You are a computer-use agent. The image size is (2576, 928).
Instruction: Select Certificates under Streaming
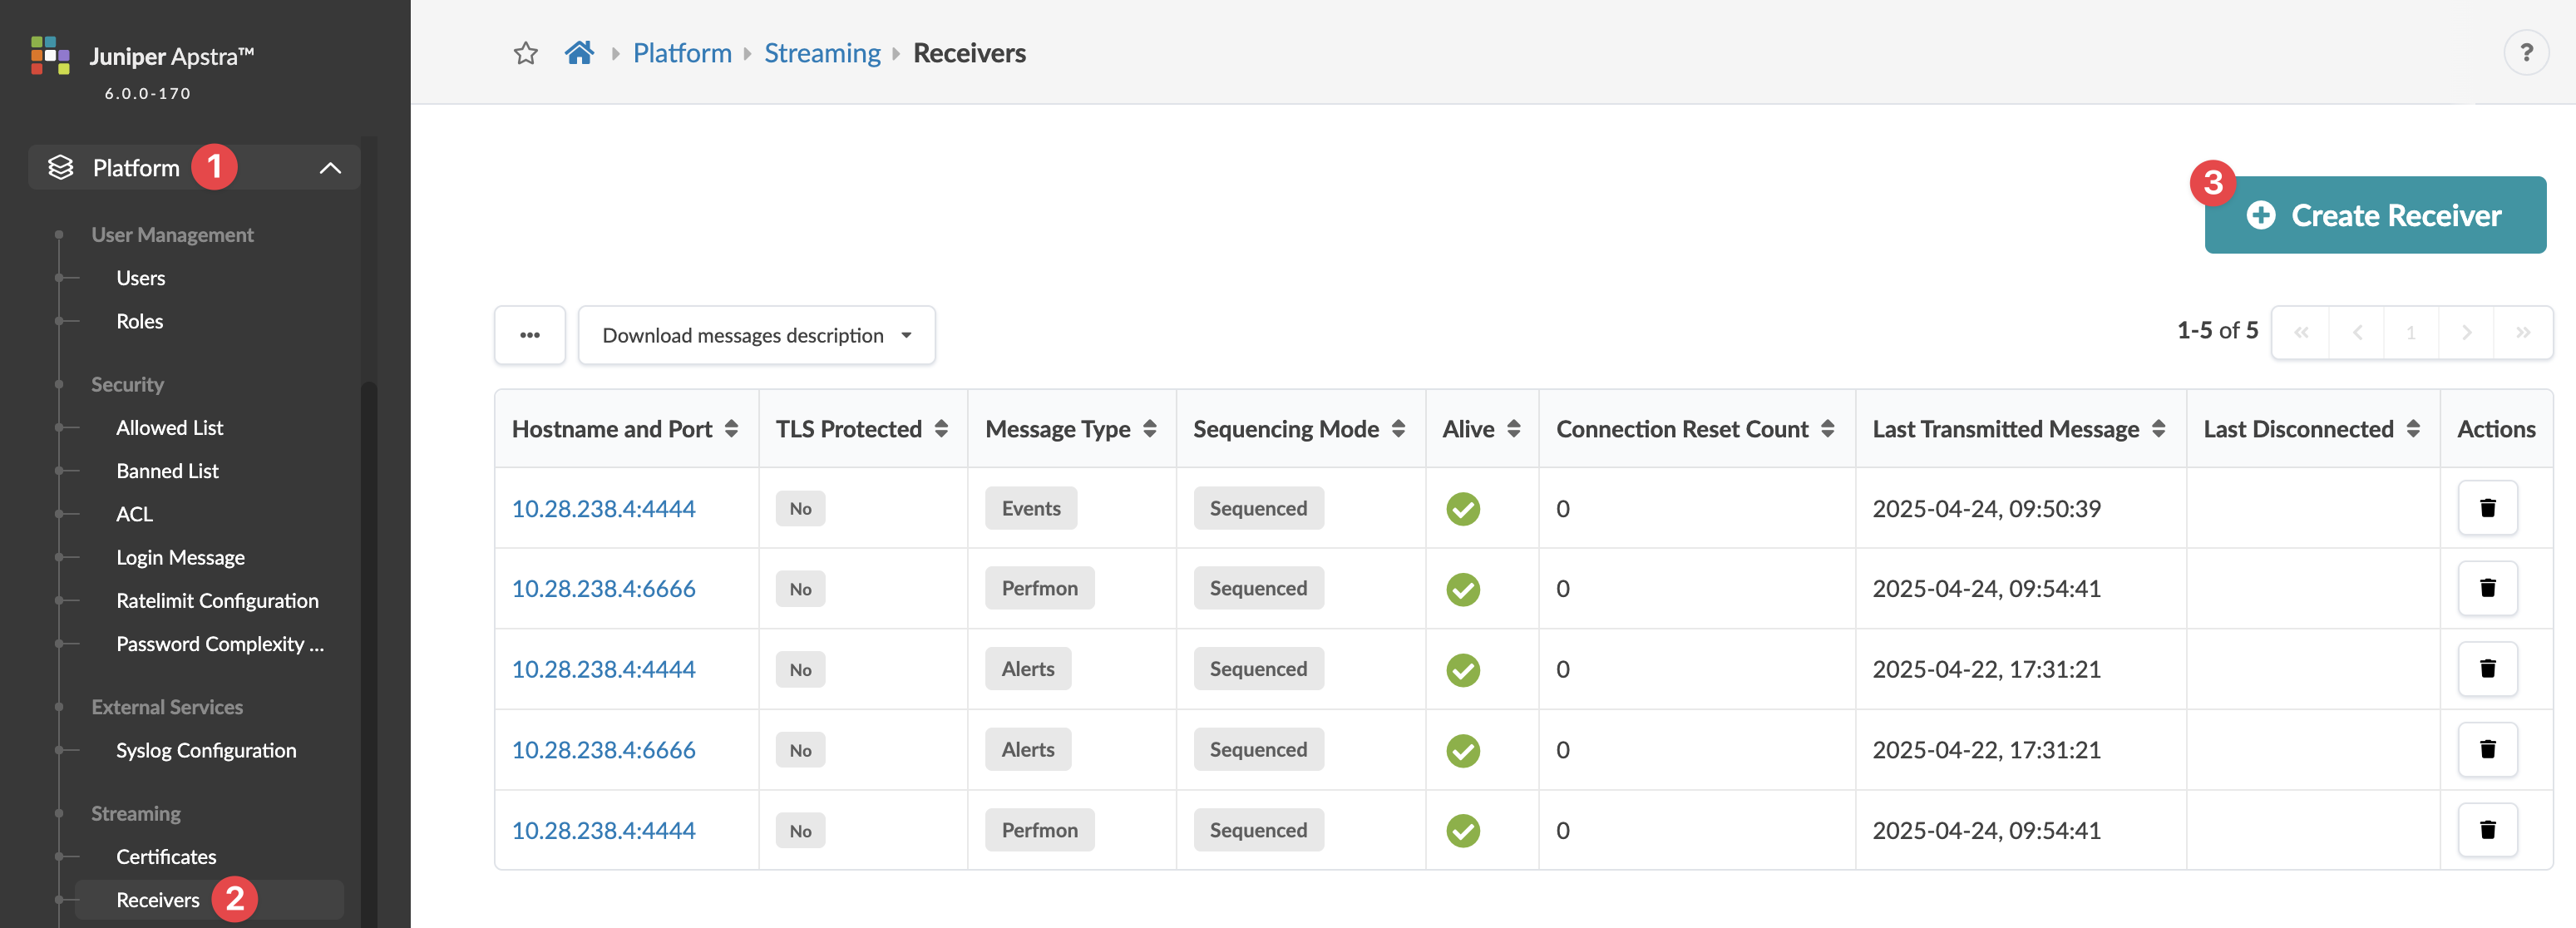coord(166,857)
